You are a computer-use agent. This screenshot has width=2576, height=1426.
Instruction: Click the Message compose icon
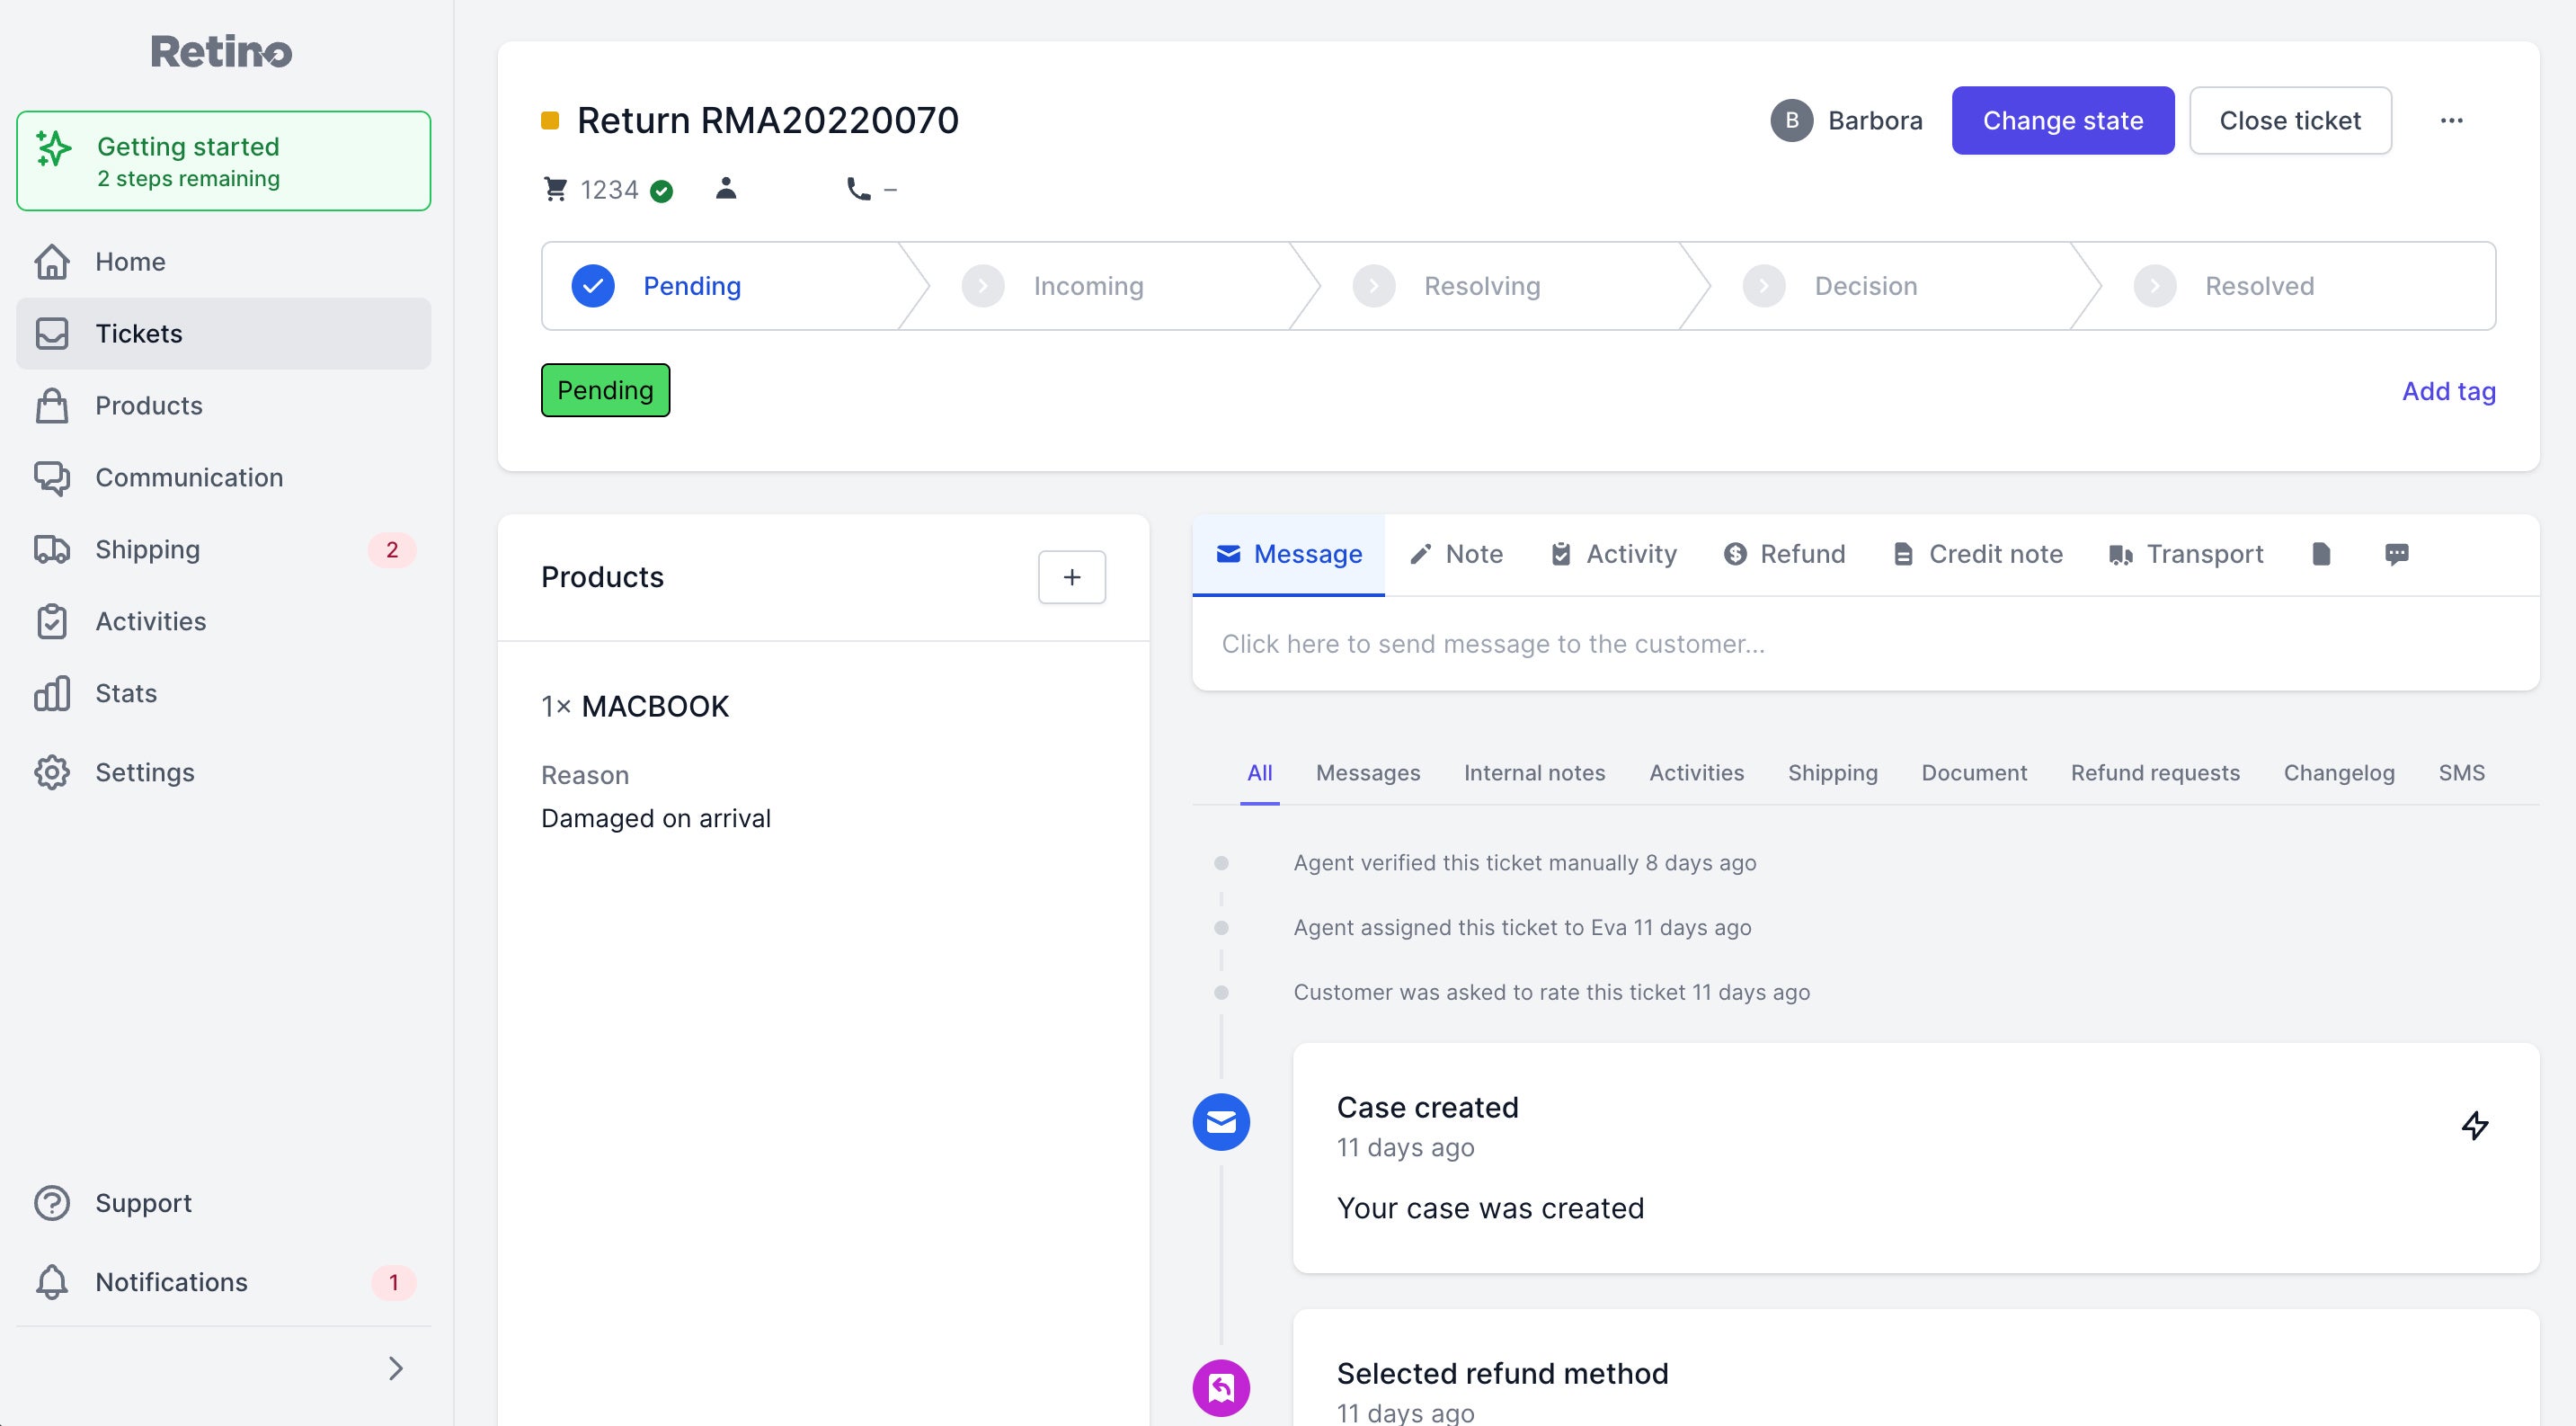[x=1229, y=553]
